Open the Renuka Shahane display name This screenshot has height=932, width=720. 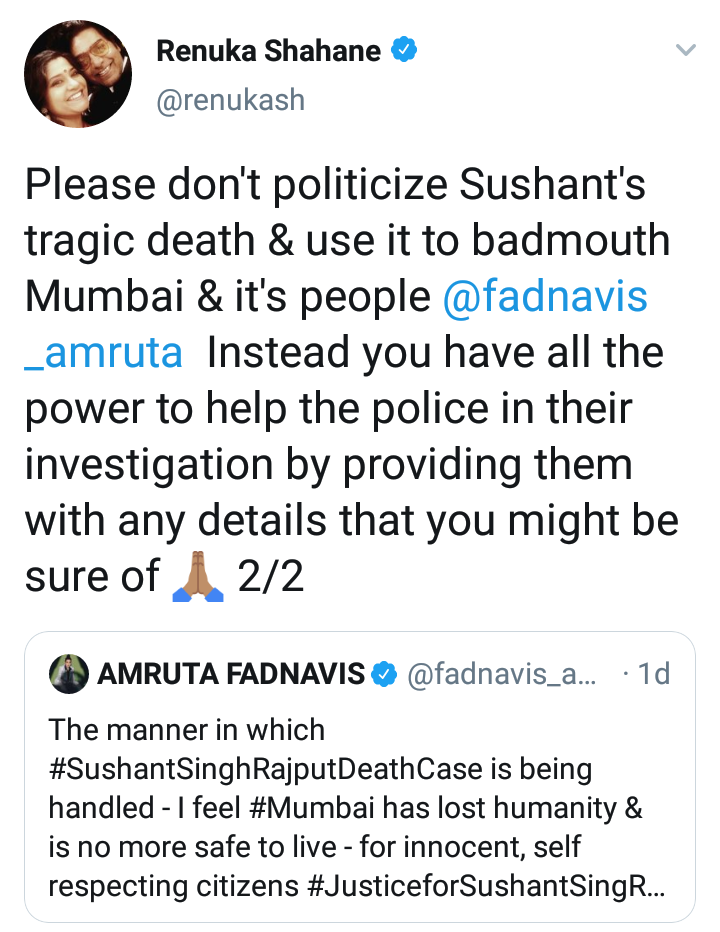pyautogui.click(x=270, y=51)
